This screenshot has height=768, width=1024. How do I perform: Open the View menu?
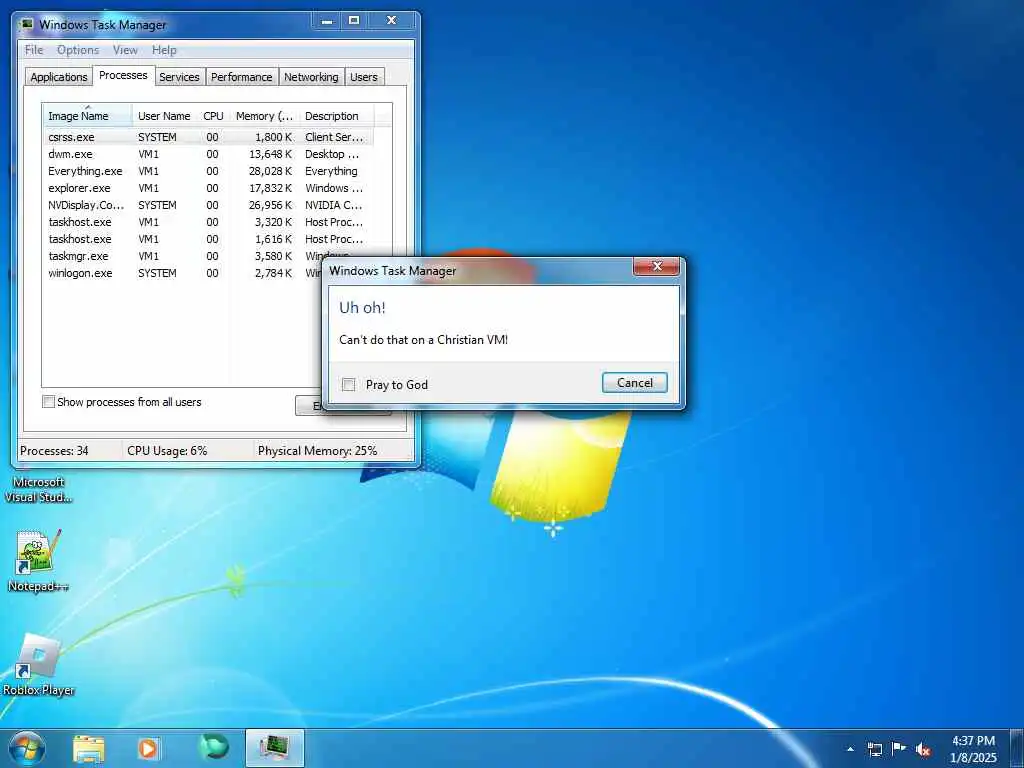(x=125, y=50)
